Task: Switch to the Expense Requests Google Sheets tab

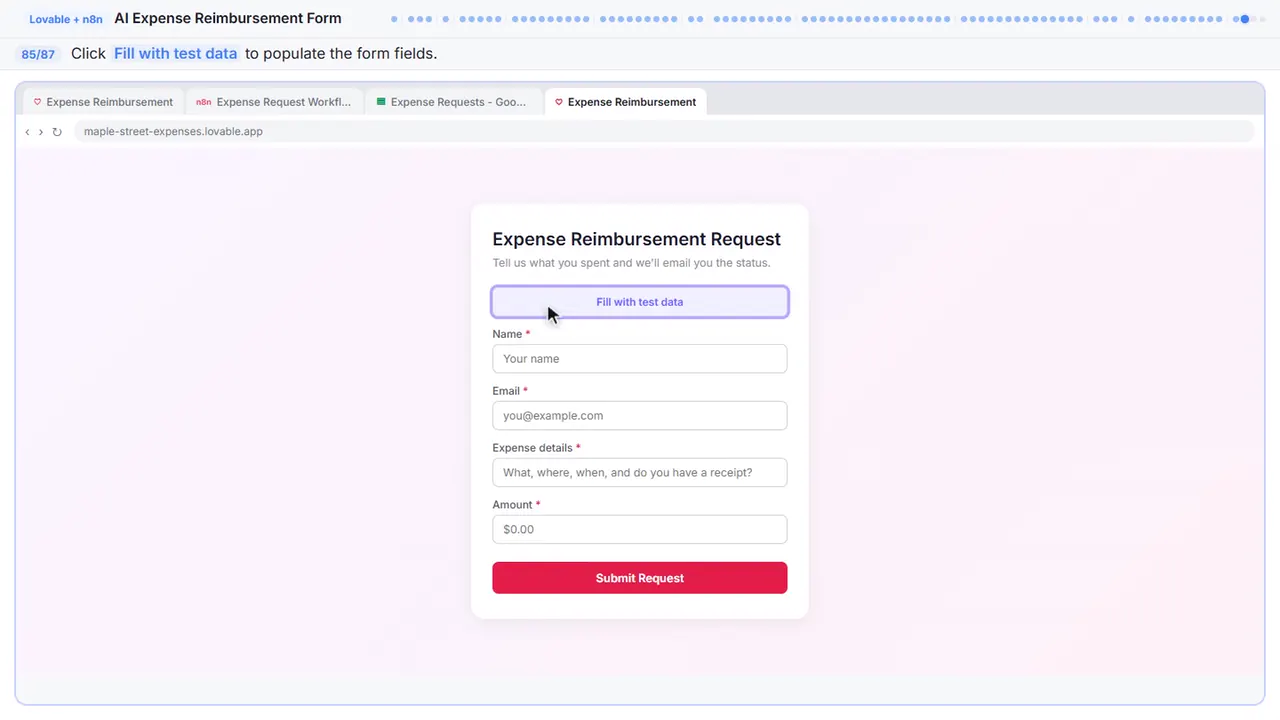Action: click(x=451, y=102)
